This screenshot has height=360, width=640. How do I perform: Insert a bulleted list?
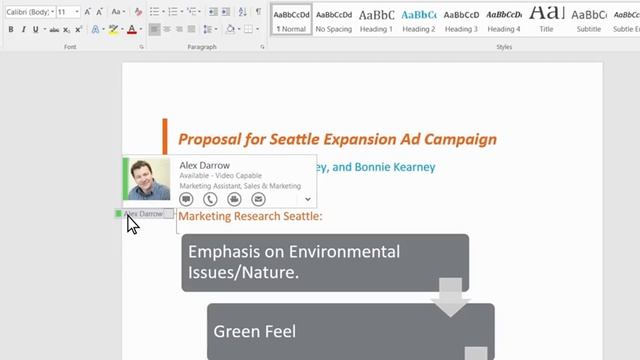(x=154, y=12)
